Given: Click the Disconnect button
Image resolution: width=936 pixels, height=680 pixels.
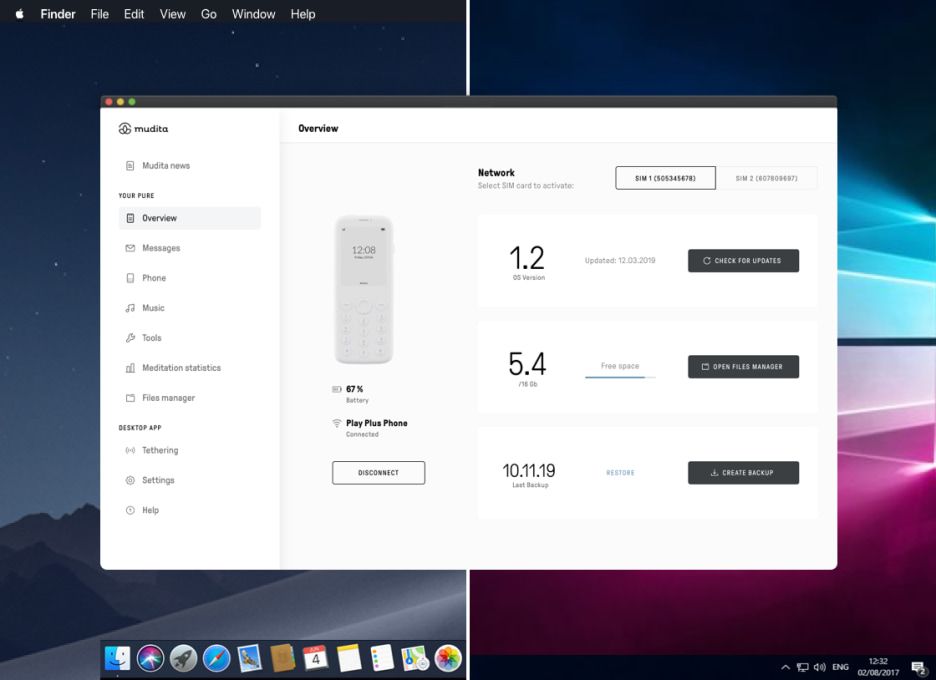Looking at the screenshot, I should coord(378,473).
